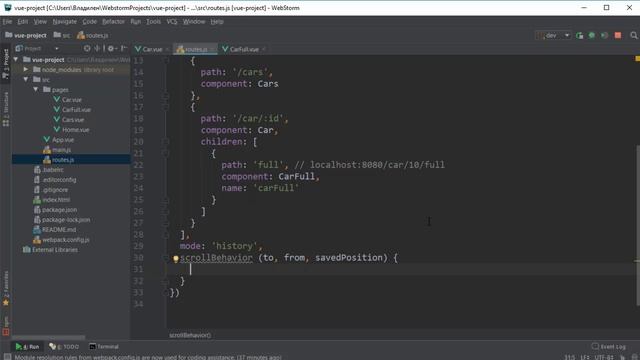Open Project panel settings gear

pyautogui.click(x=111, y=49)
